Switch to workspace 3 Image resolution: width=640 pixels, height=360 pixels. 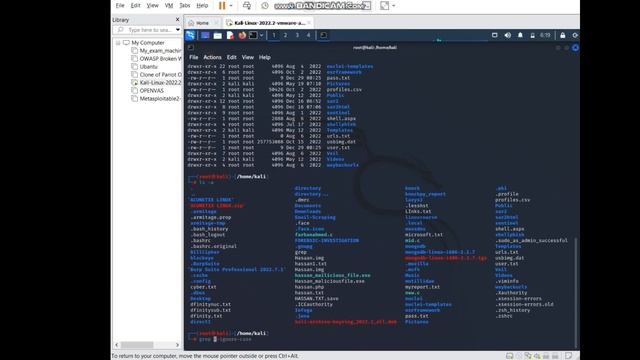[297, 36]
